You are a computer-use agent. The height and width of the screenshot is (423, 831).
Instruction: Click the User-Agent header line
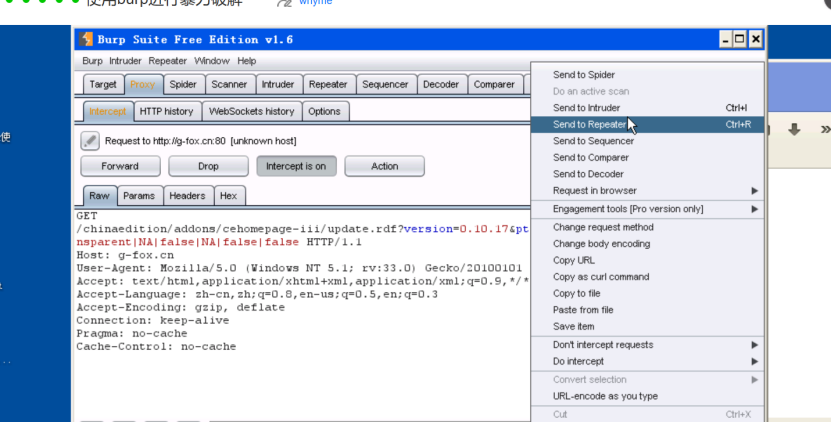[x=299, y=268]
